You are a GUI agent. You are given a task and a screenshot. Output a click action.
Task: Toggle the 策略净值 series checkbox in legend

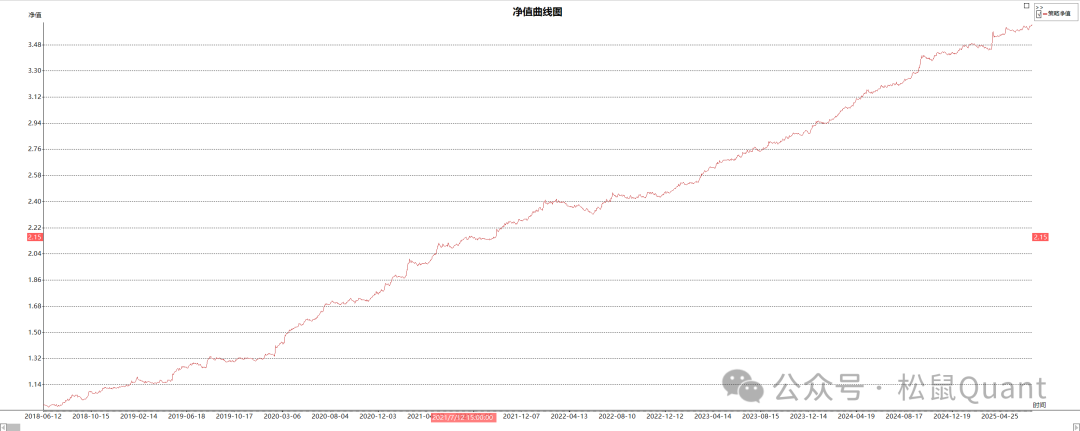(x=1038, y=13)
